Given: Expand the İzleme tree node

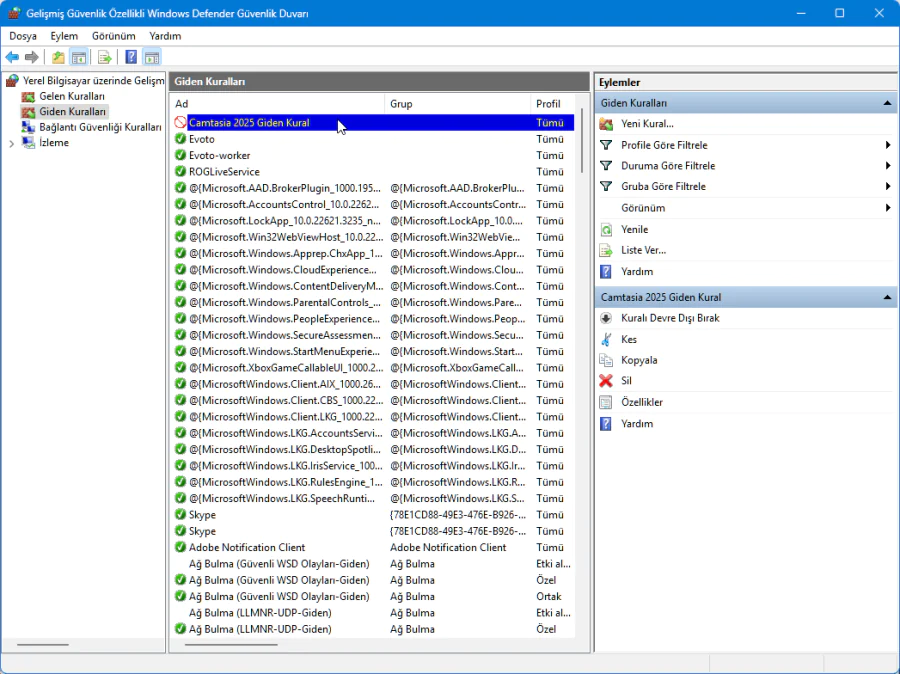Looking at the screenshot, I should (11, 143).
